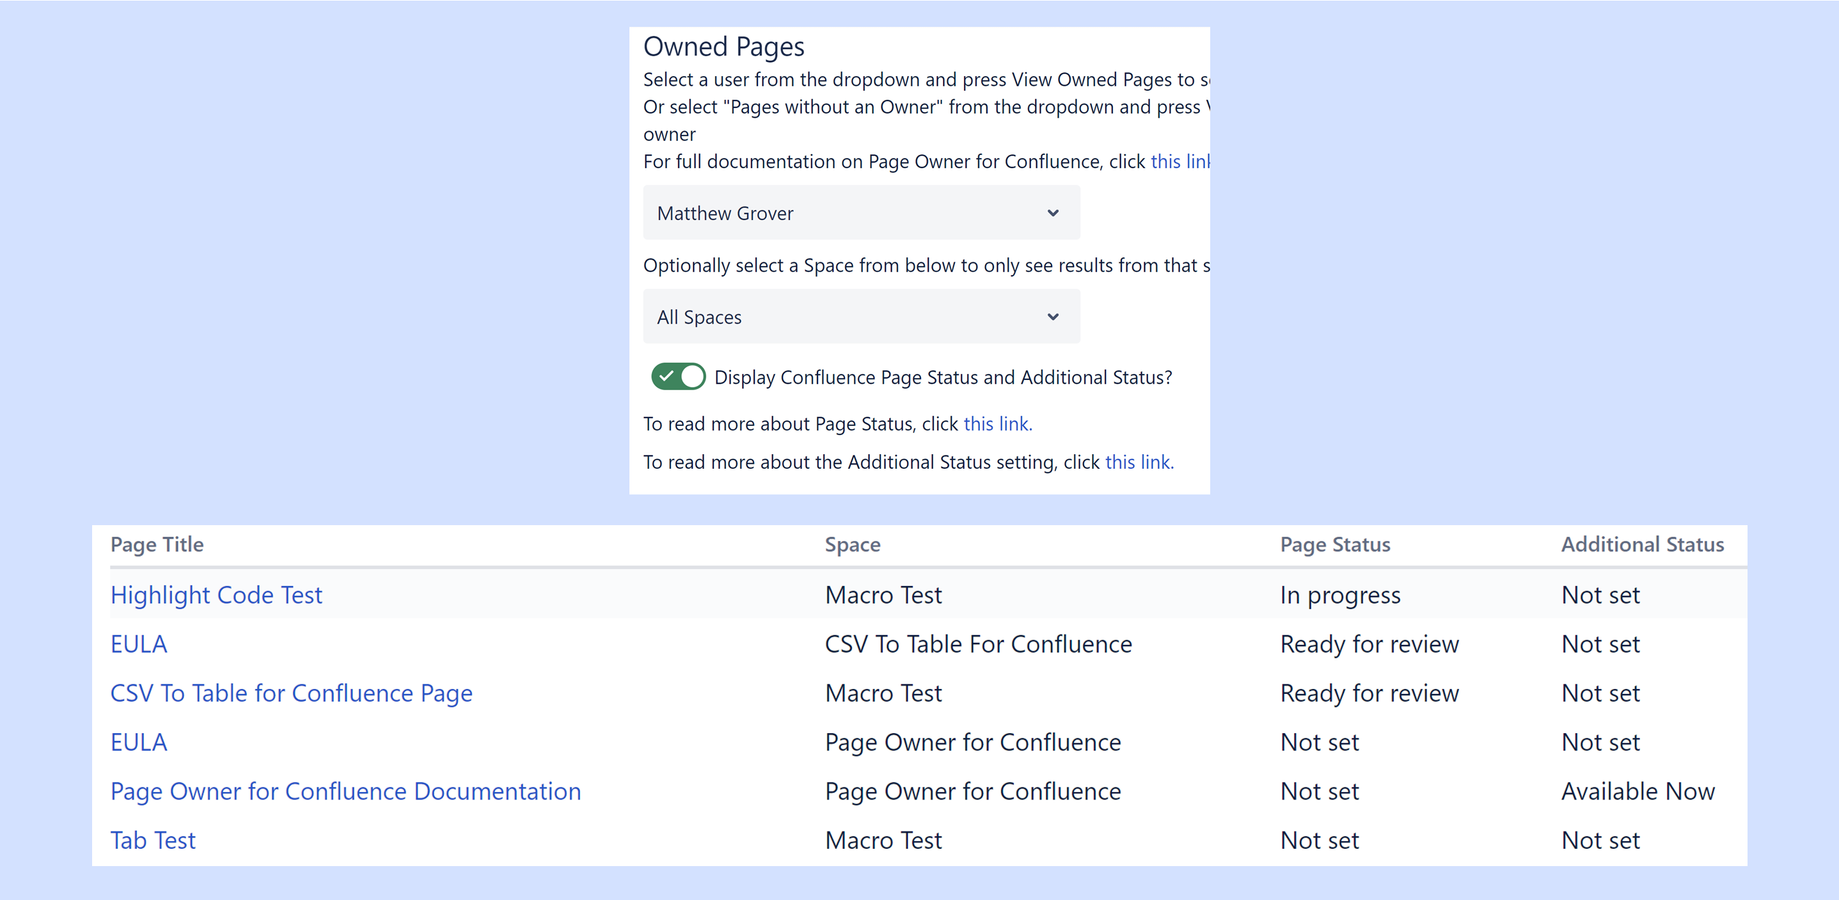The image size is (1839, 900).
Task: Click the Space column header
Action: (852, 544)
